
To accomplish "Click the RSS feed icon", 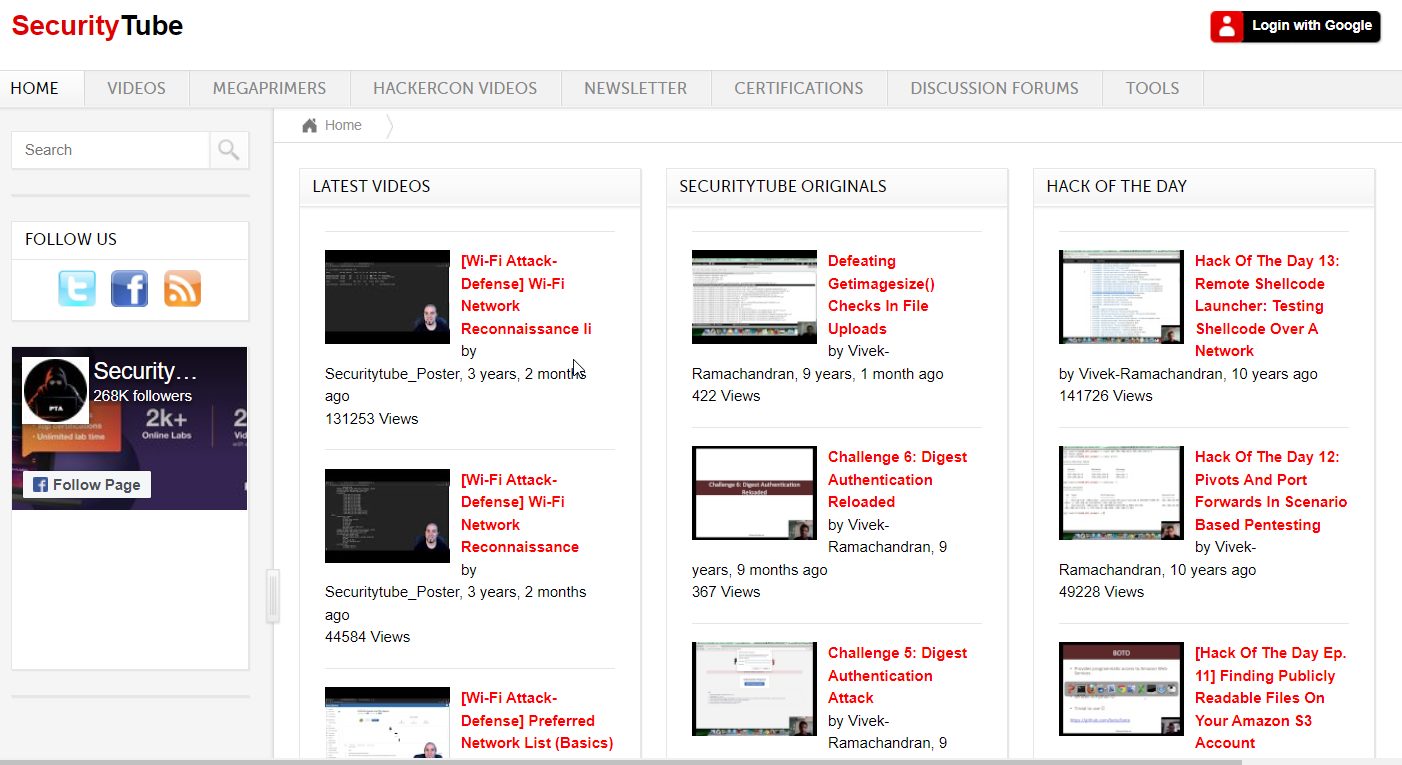I will (182, 289).
